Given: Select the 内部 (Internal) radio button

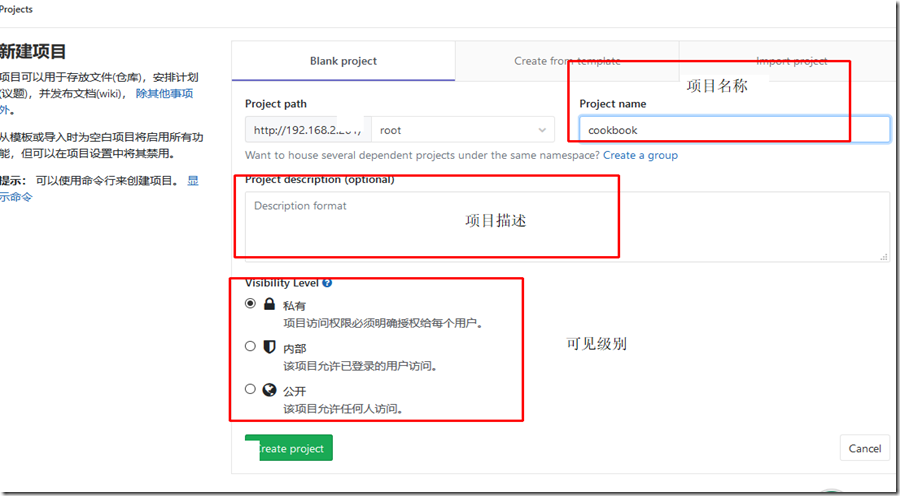Looking at the screenshot, I should [251, 346].
